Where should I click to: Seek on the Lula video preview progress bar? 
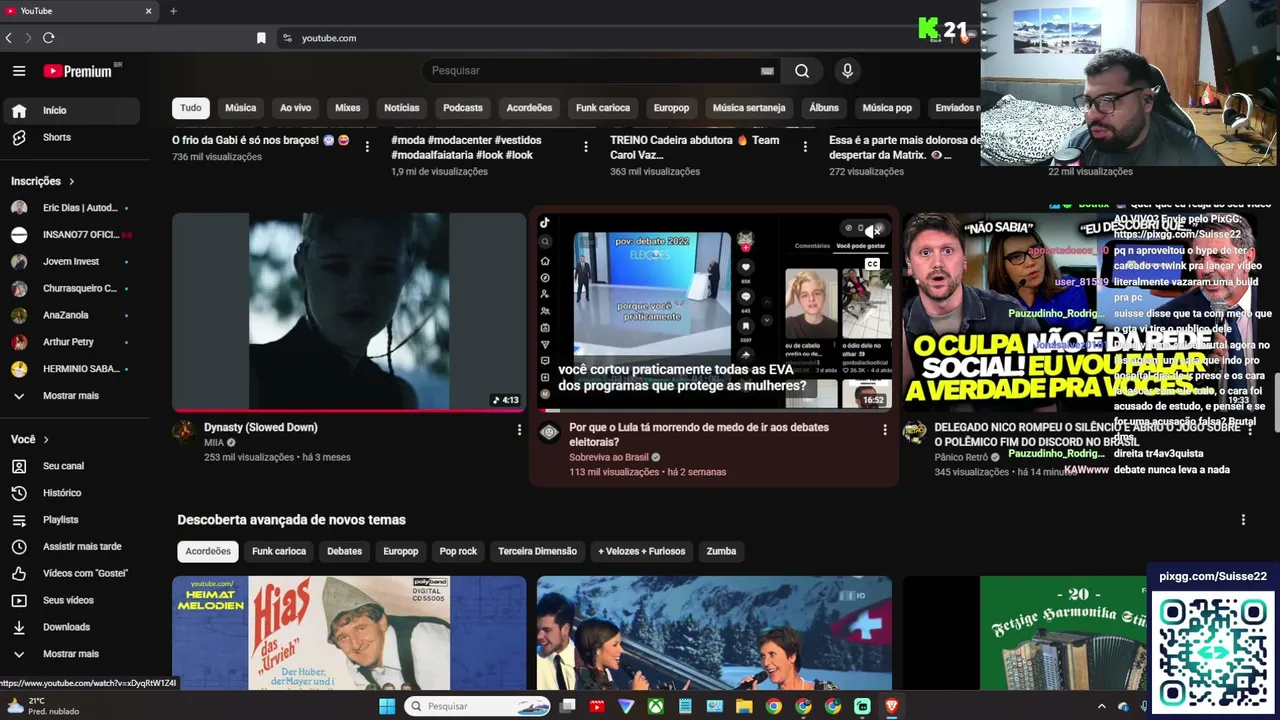pos(714,410)
